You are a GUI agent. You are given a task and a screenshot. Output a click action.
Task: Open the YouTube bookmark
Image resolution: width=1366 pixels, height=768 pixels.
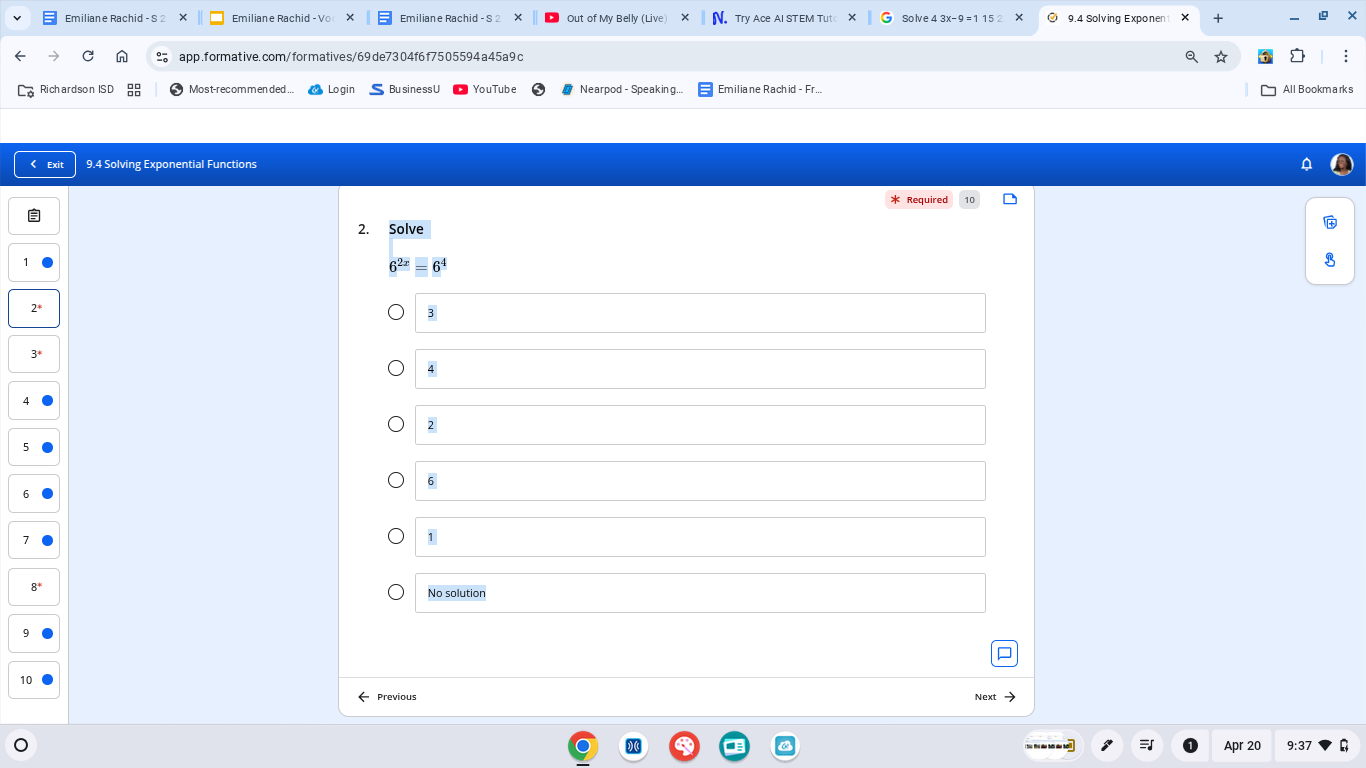click(485, 89)
